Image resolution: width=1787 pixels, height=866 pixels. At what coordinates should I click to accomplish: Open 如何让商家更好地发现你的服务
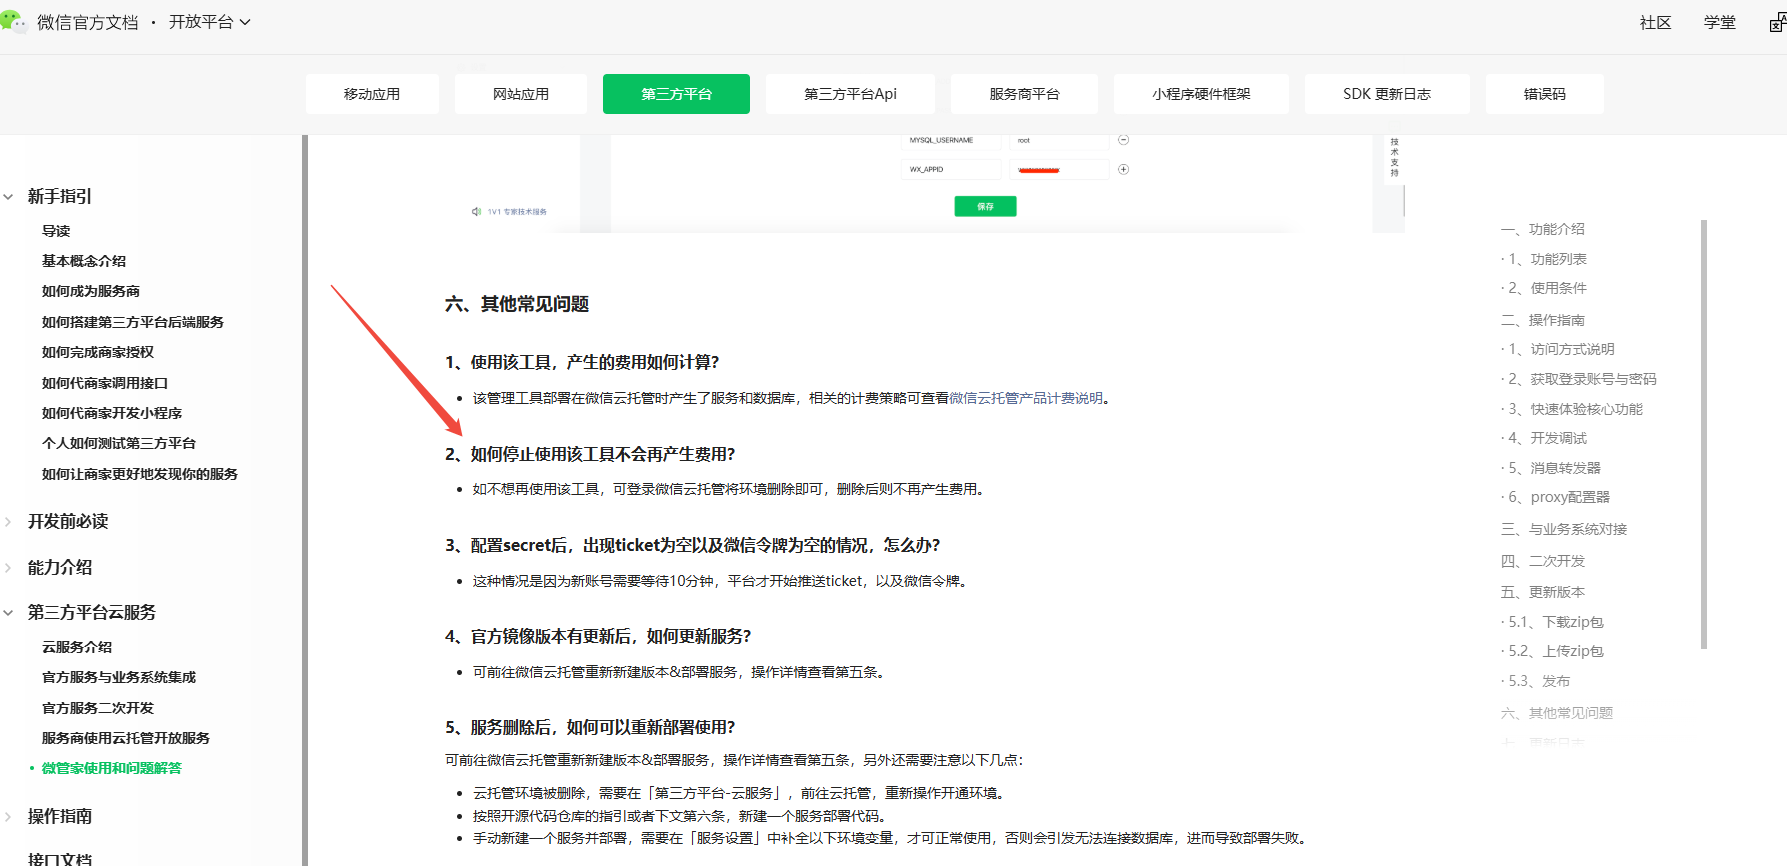[140, 474]
